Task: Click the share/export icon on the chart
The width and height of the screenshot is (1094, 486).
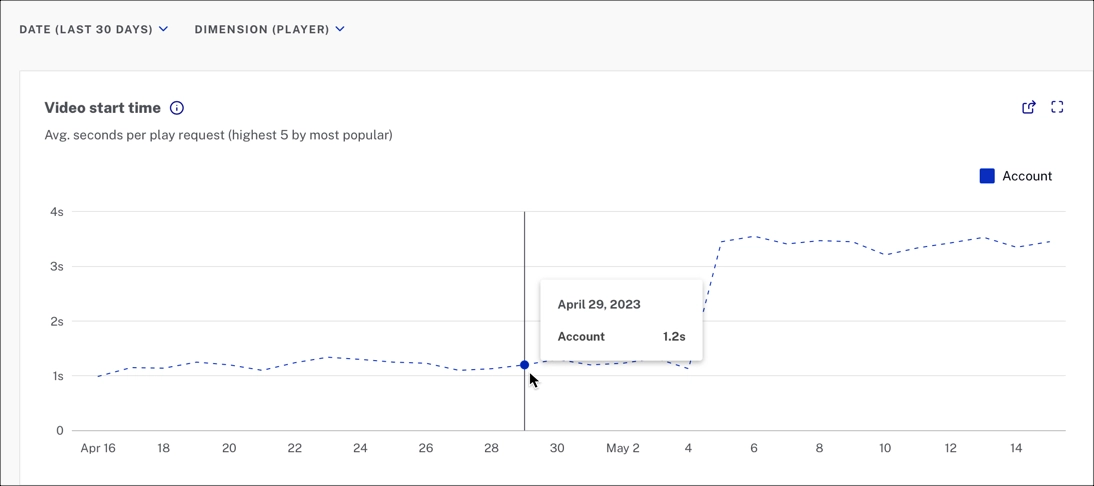Action: [1029, 107]
